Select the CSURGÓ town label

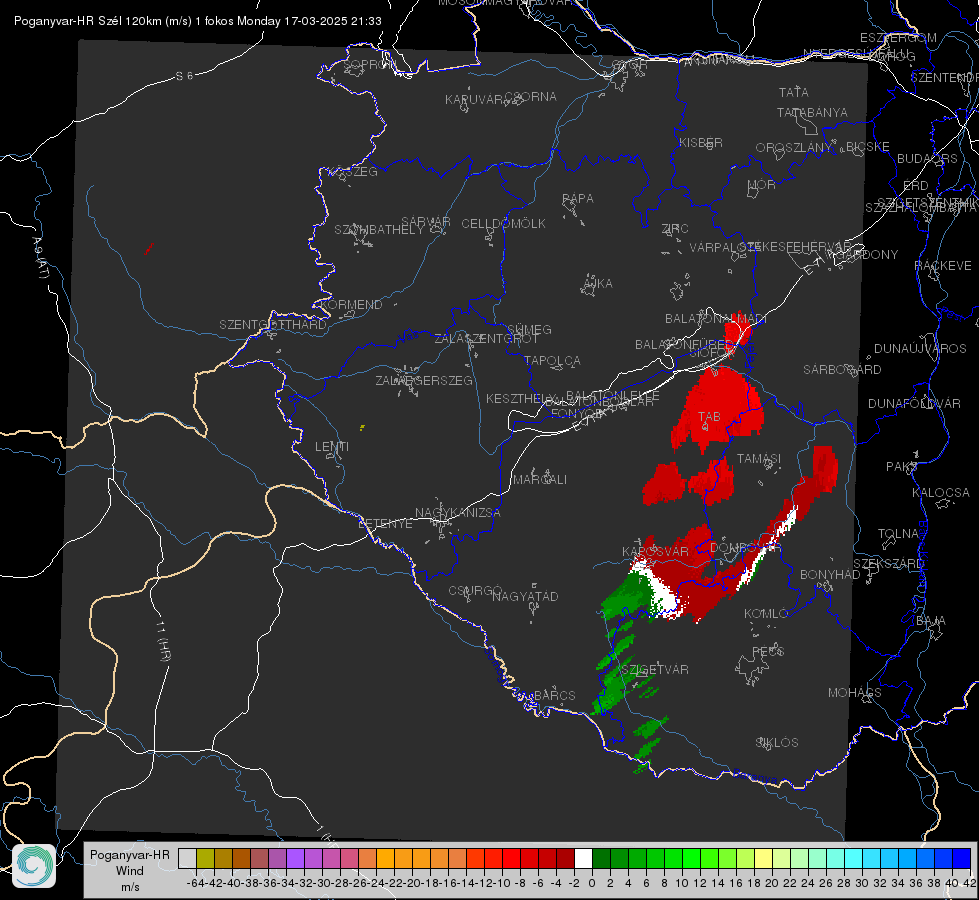point(475,591)
